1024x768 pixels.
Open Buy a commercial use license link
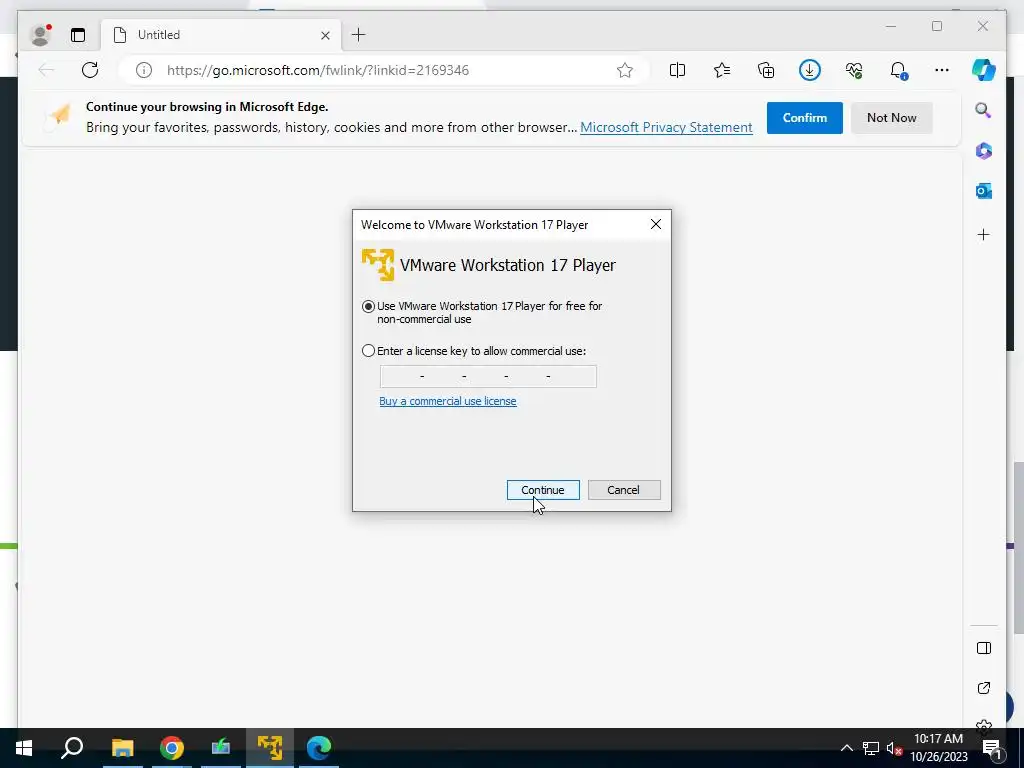coord(448,401)
